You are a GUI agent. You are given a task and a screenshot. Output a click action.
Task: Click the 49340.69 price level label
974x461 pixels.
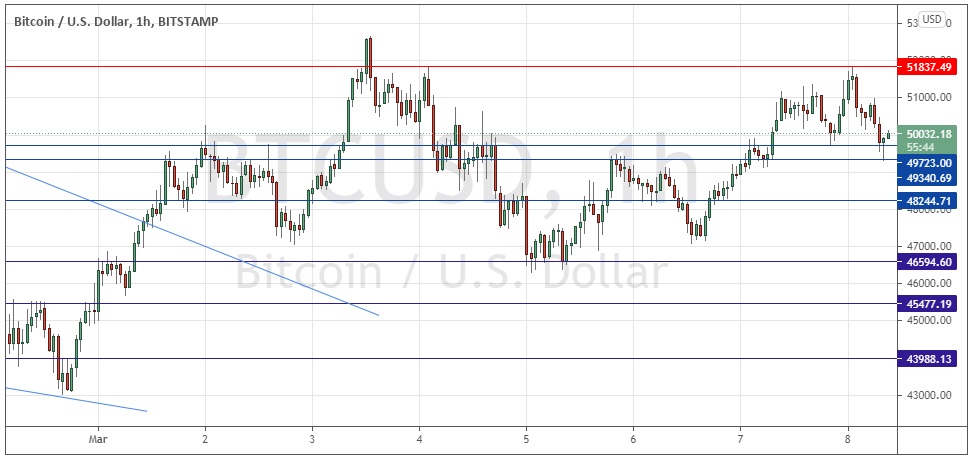tap(930, 177)
